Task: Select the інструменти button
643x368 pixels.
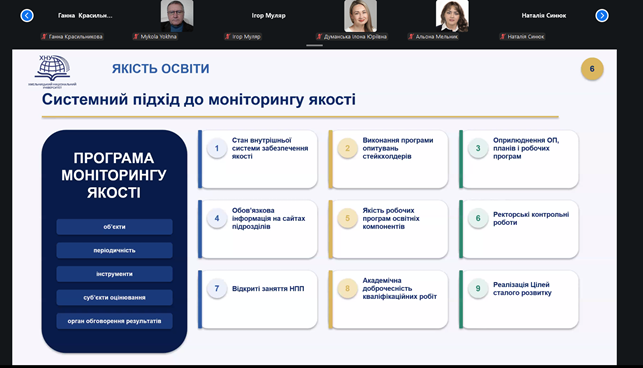Action: pos(114,274)
